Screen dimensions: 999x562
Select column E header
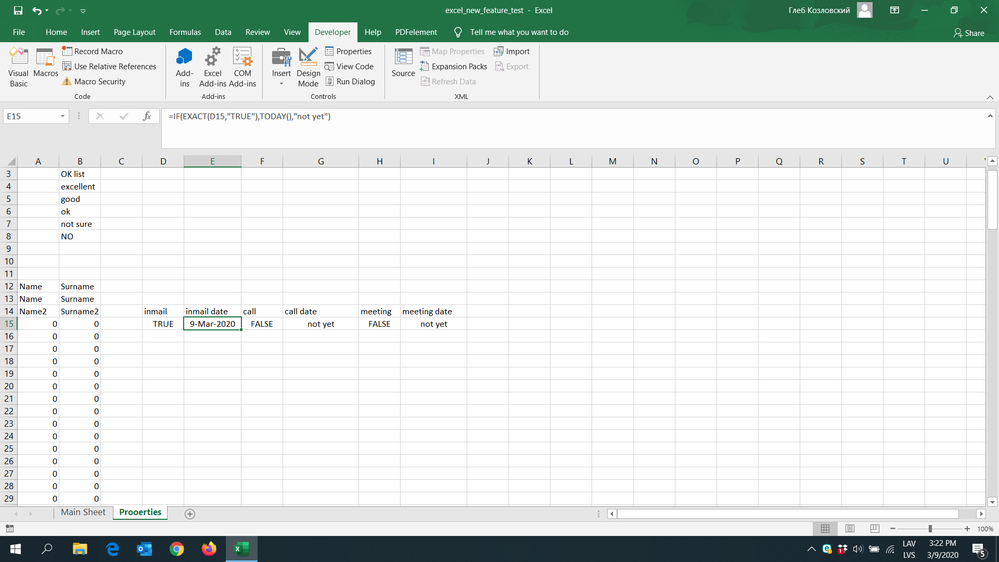pos(212,161)
